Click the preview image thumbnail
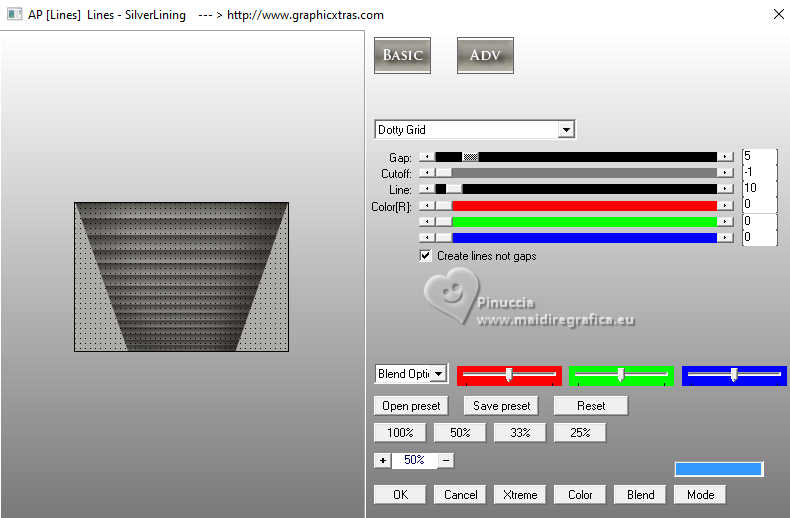790x518 pixels. pyautogui.click(x=181, y=277)
